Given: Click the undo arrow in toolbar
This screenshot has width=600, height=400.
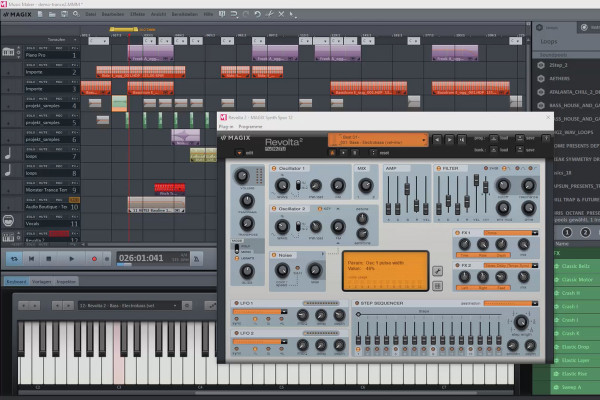Looking at the screenshot, I should tap(258, 14).
